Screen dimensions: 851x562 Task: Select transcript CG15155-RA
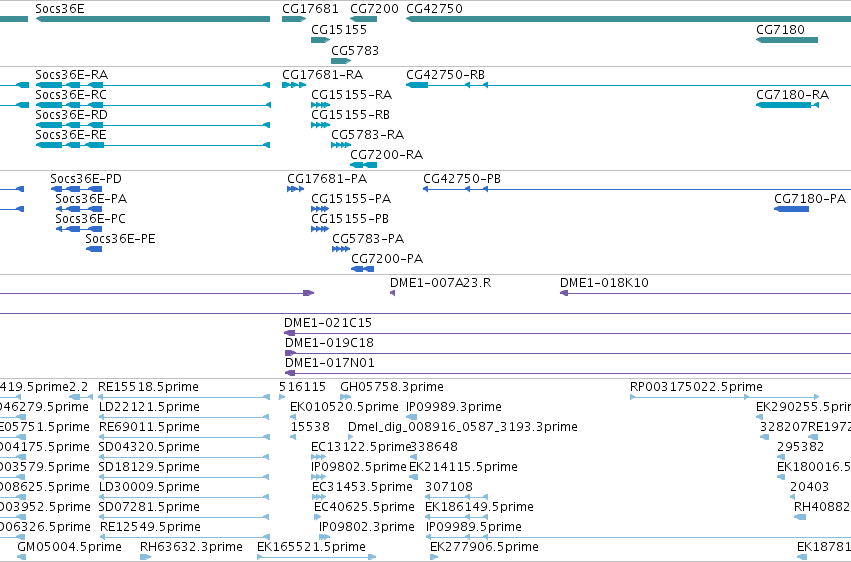pos(320,105)
